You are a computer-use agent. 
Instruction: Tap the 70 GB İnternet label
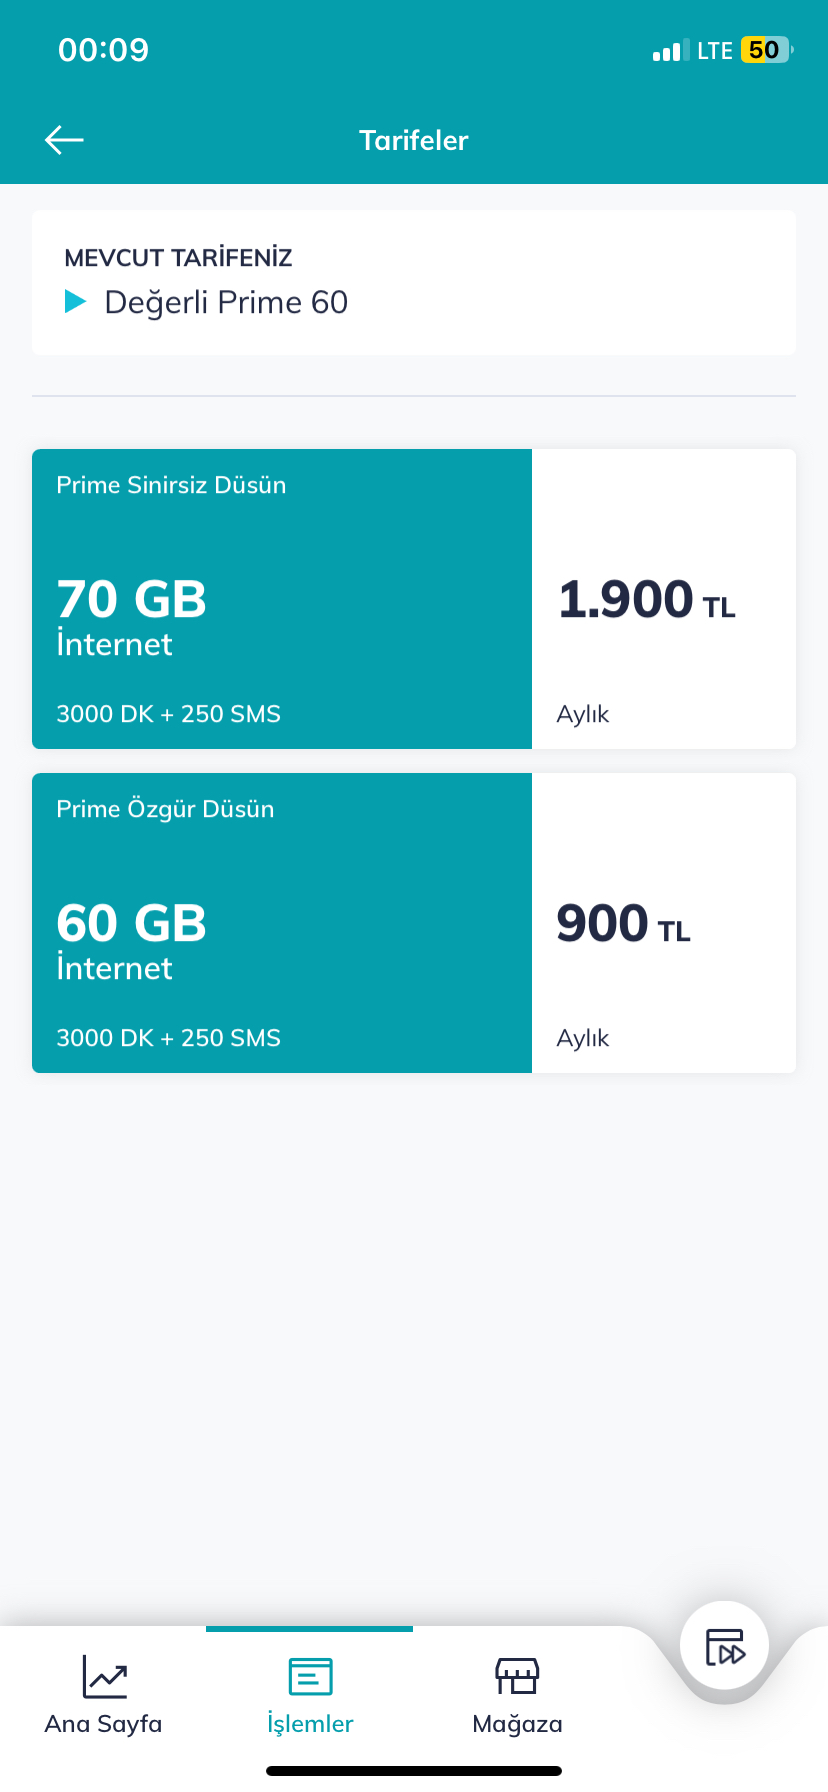point(131,618)
